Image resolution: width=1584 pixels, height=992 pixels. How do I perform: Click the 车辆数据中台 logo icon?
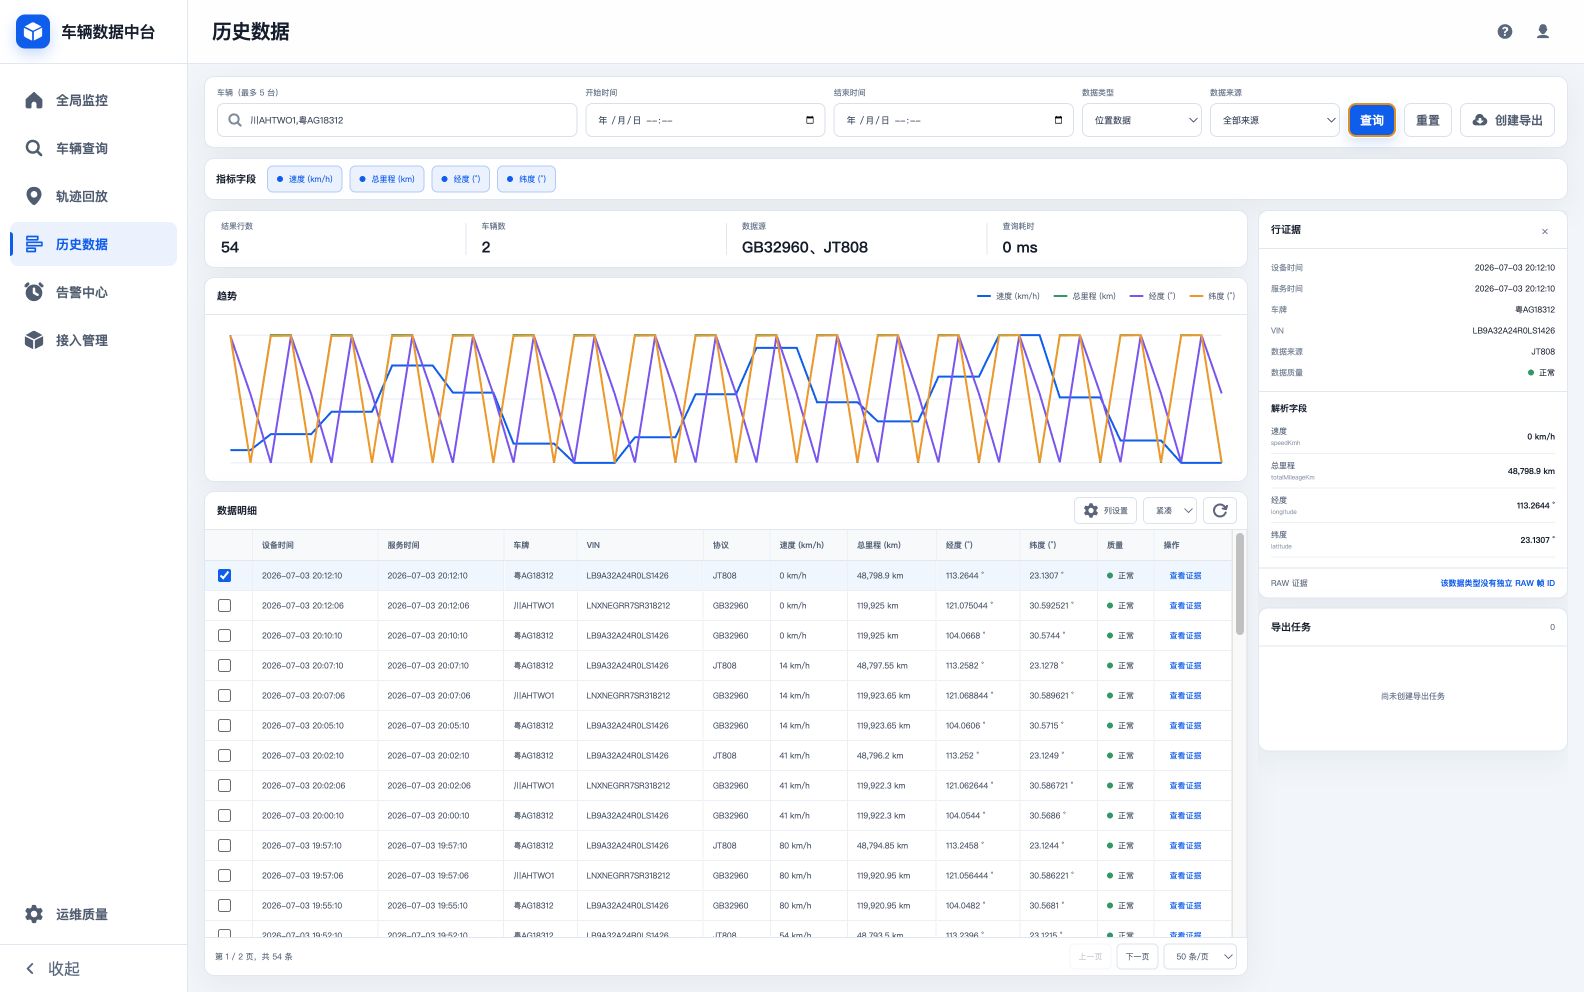point(33,32)
